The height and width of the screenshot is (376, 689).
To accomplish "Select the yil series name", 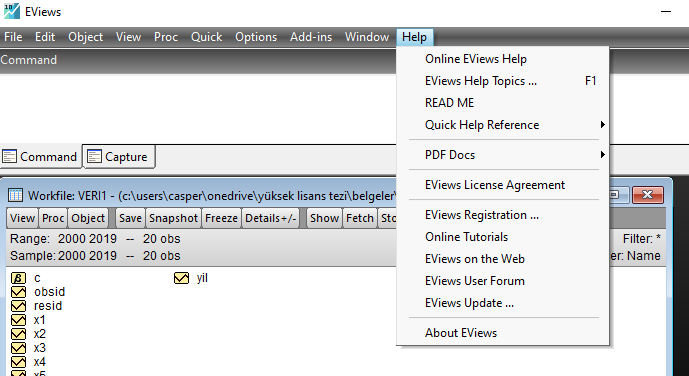I will coord(202,278).
